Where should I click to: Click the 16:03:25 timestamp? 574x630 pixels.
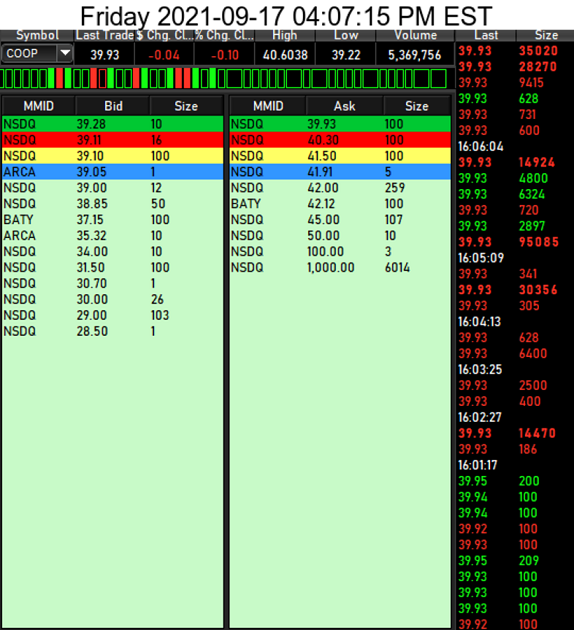[480, 370]
